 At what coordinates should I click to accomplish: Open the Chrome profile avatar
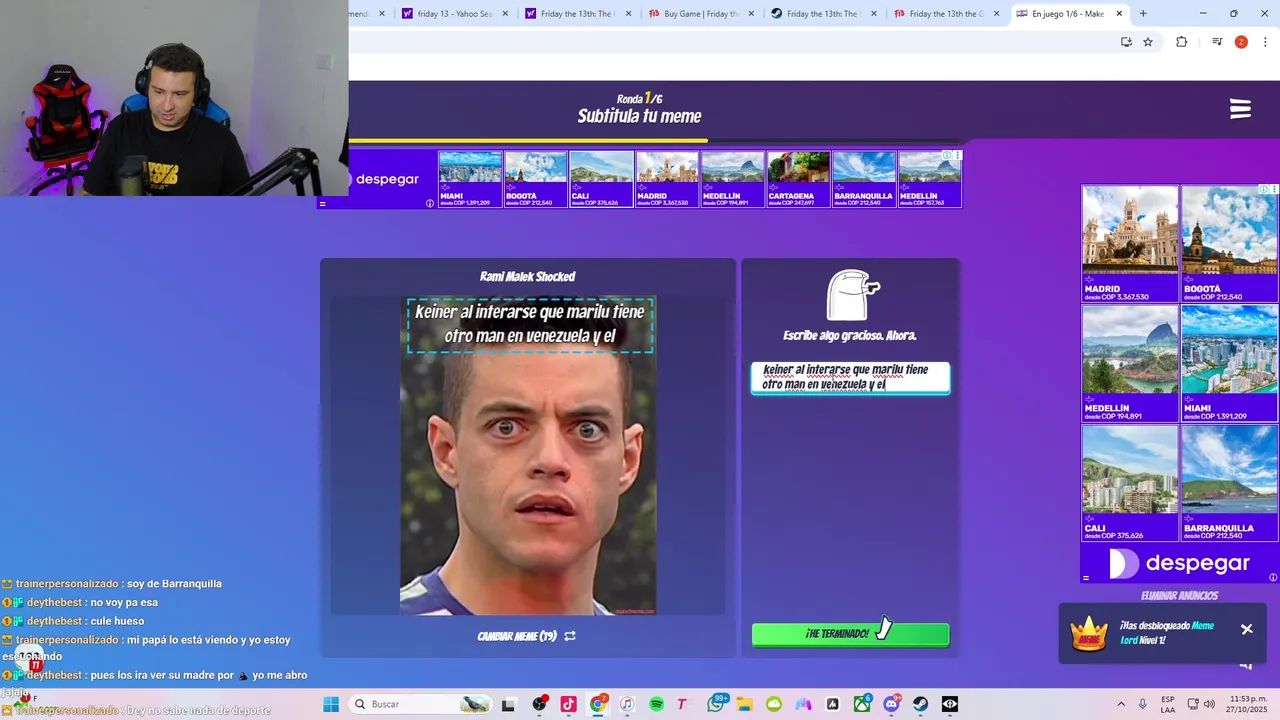1241,42
